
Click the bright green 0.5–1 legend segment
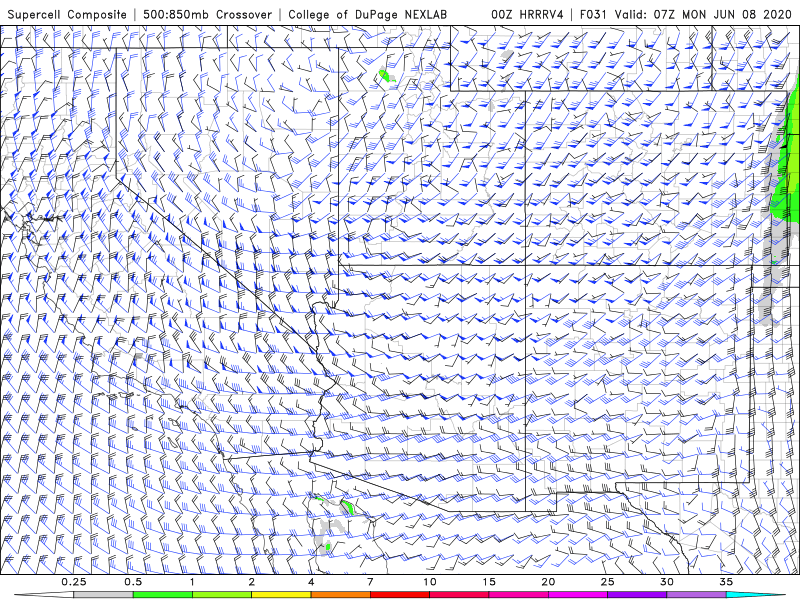coord(162,595)
